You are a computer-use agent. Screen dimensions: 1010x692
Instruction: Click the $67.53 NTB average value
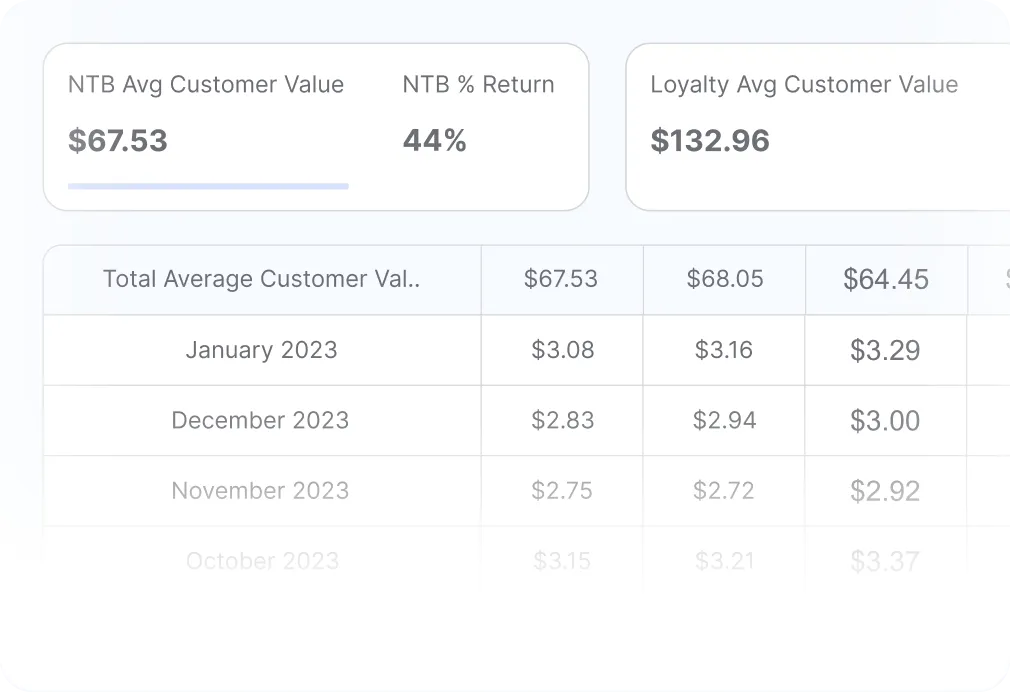117,140
